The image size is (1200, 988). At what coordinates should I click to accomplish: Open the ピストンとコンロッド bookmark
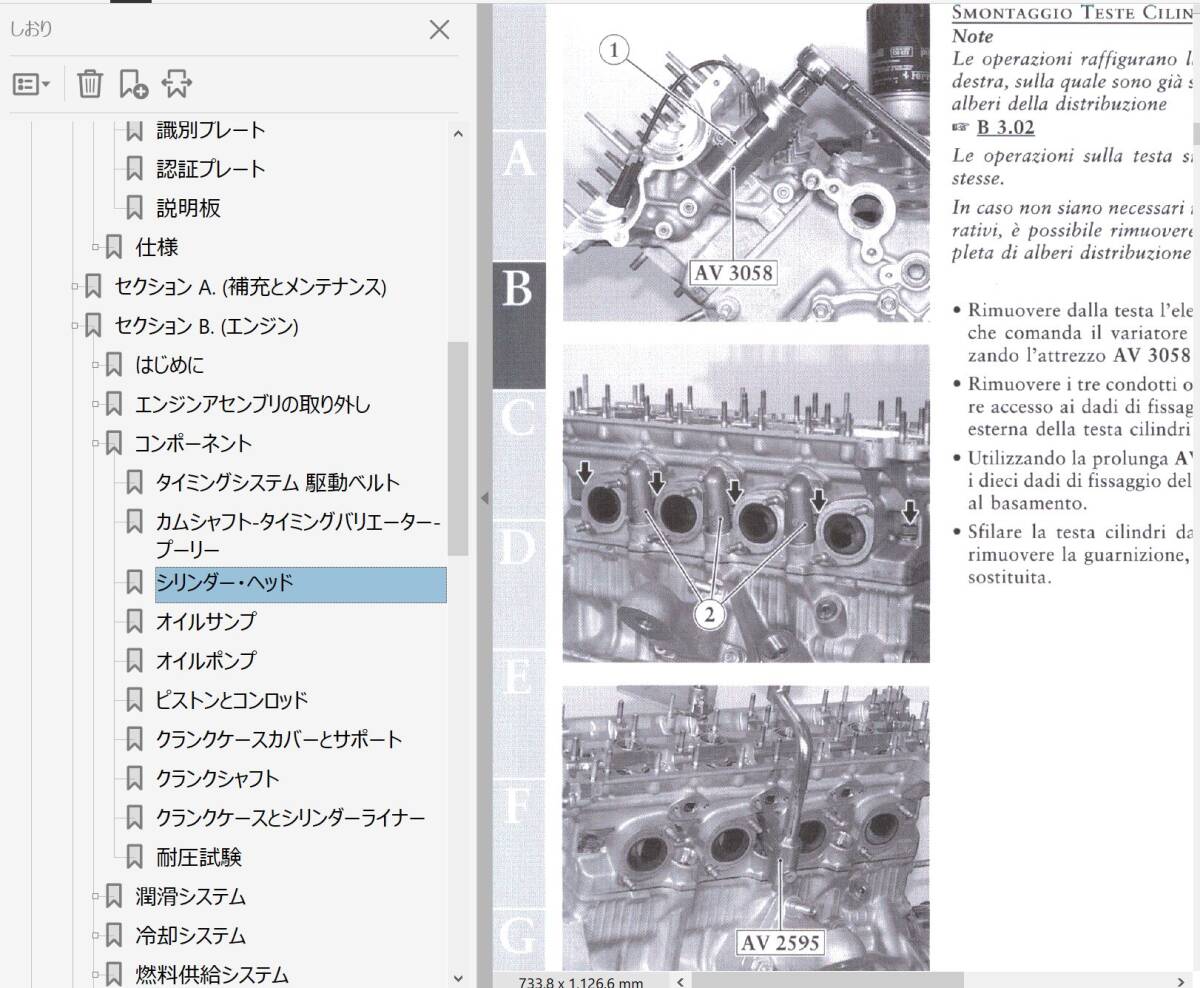click(232, 700)
